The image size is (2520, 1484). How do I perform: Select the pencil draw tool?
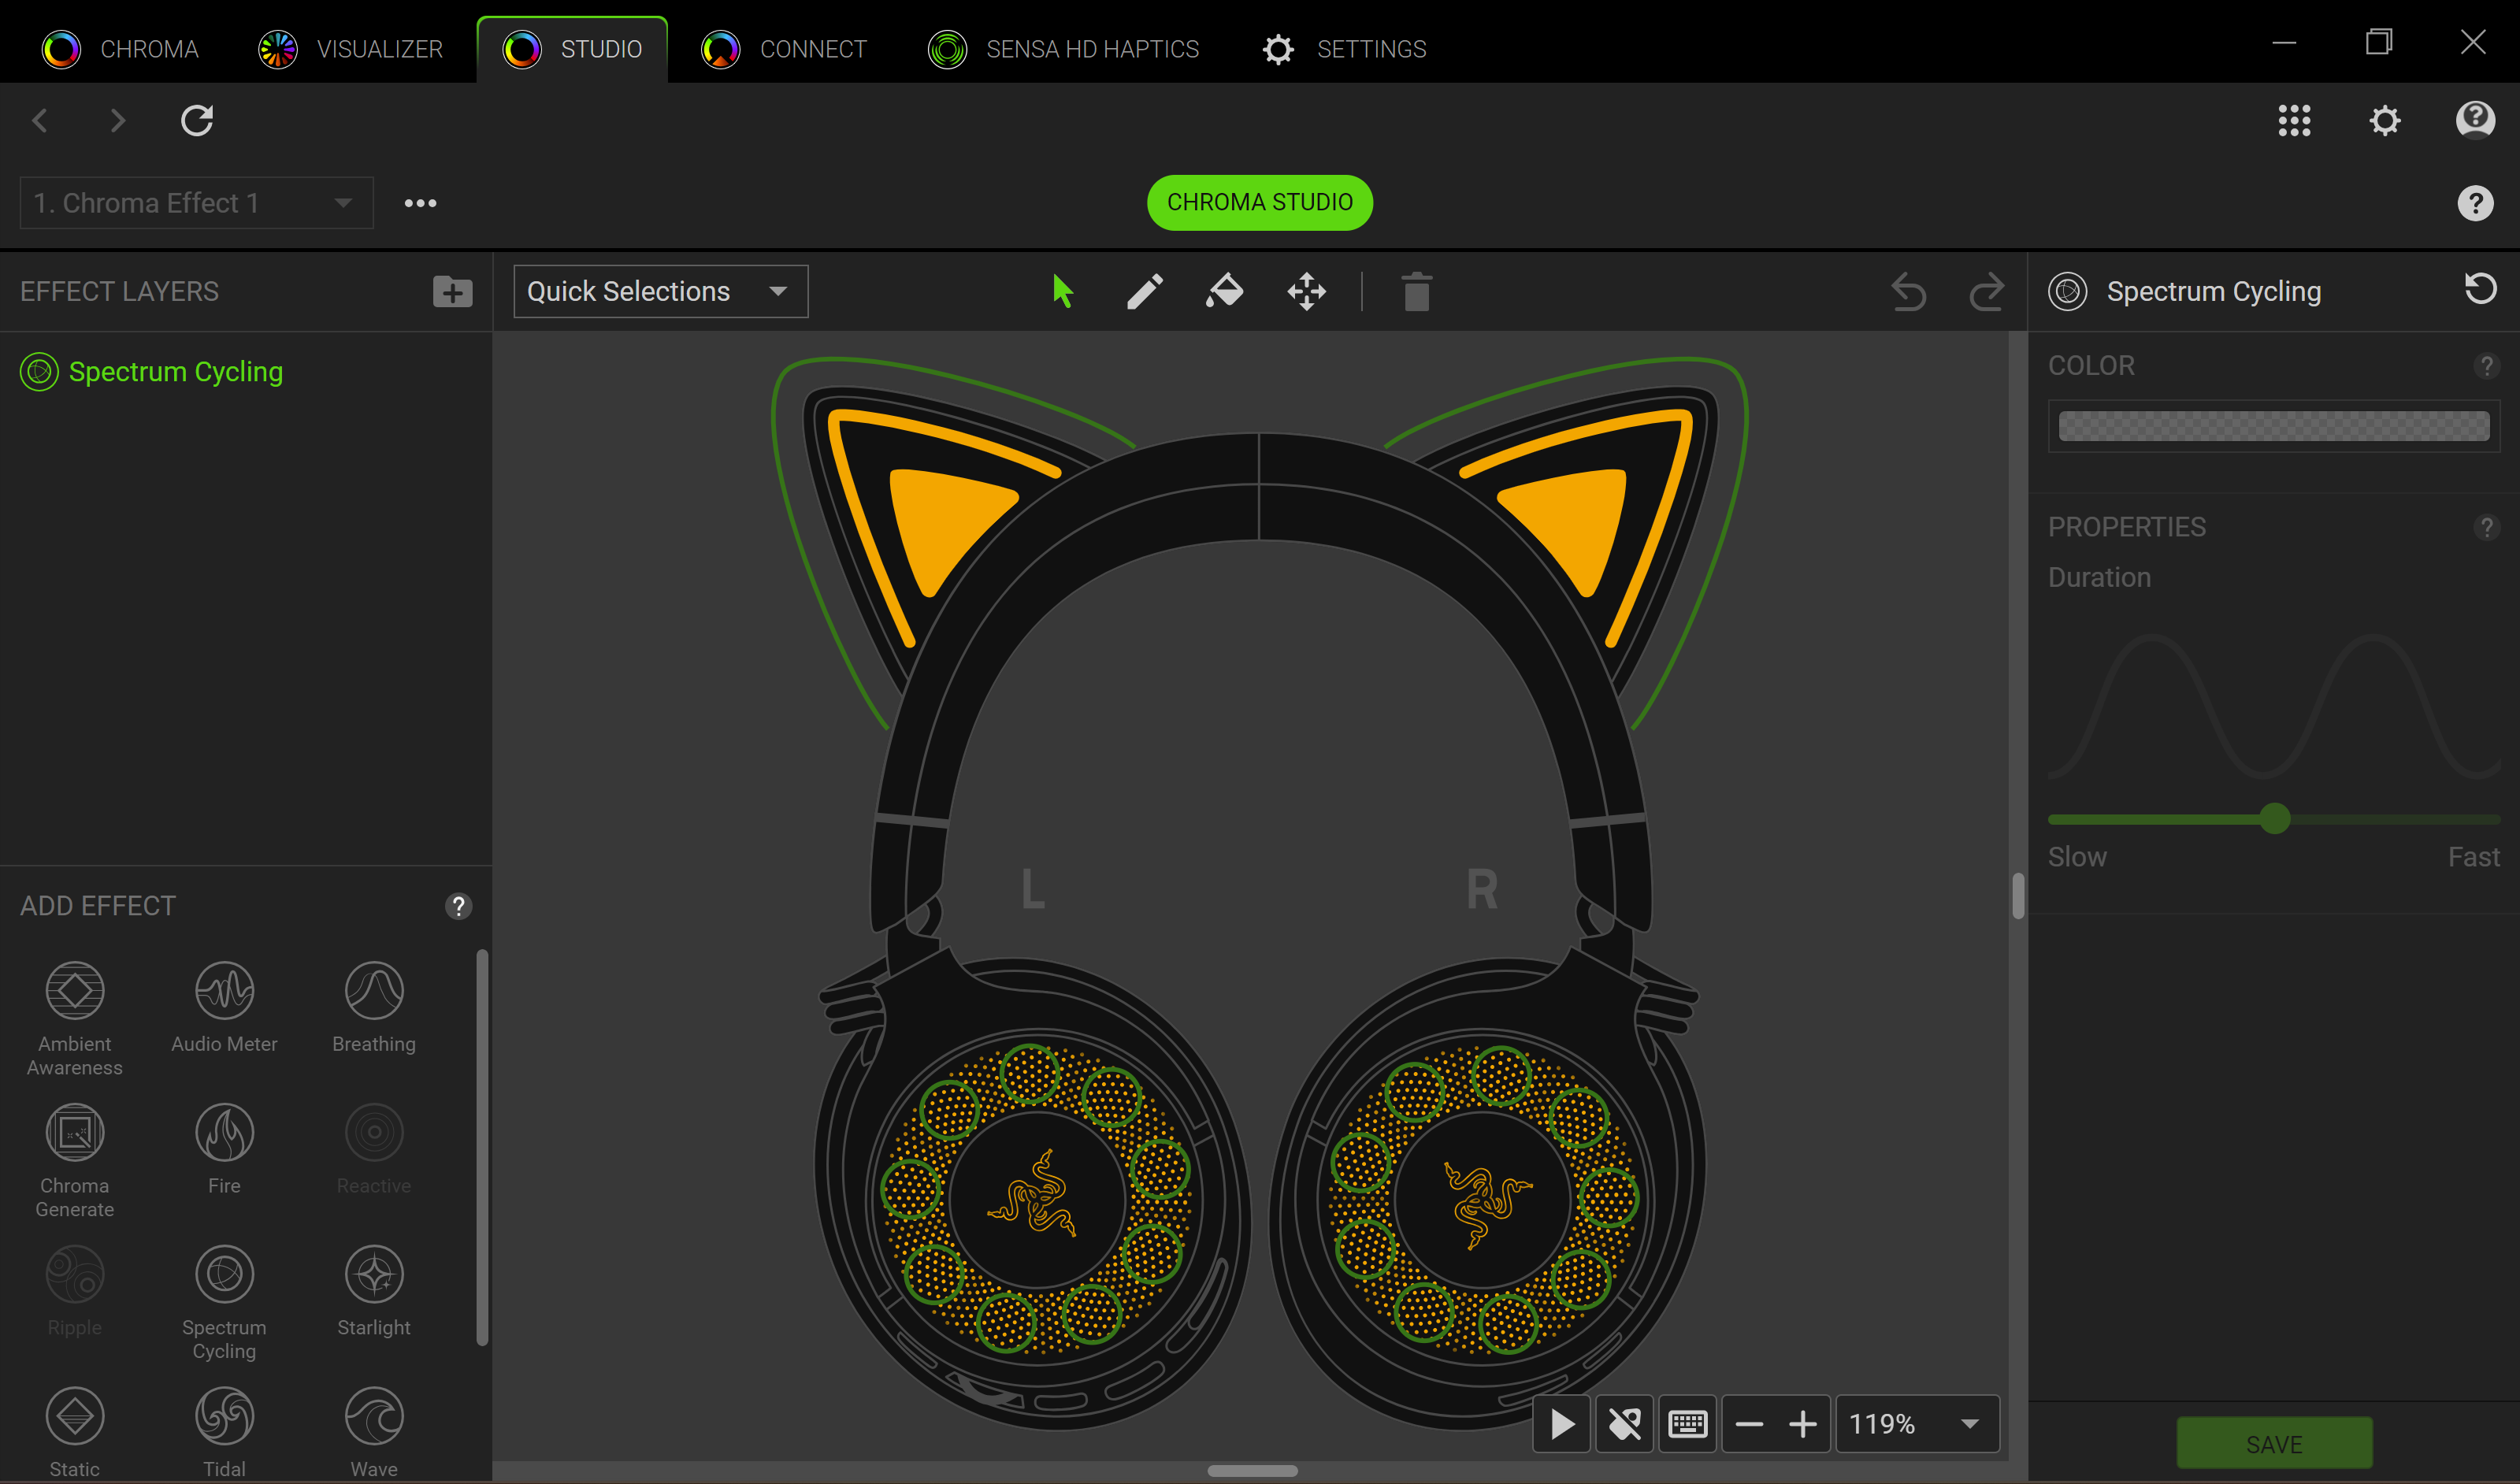[1144, 292]
